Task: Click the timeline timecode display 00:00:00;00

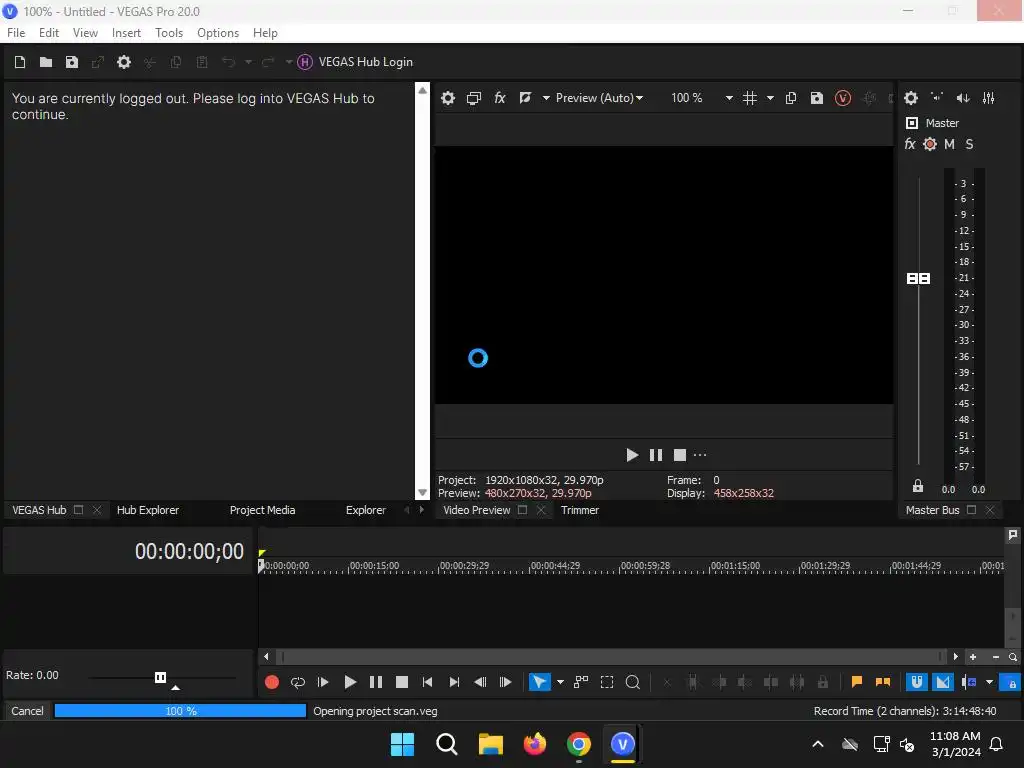Action: [189, 552]
